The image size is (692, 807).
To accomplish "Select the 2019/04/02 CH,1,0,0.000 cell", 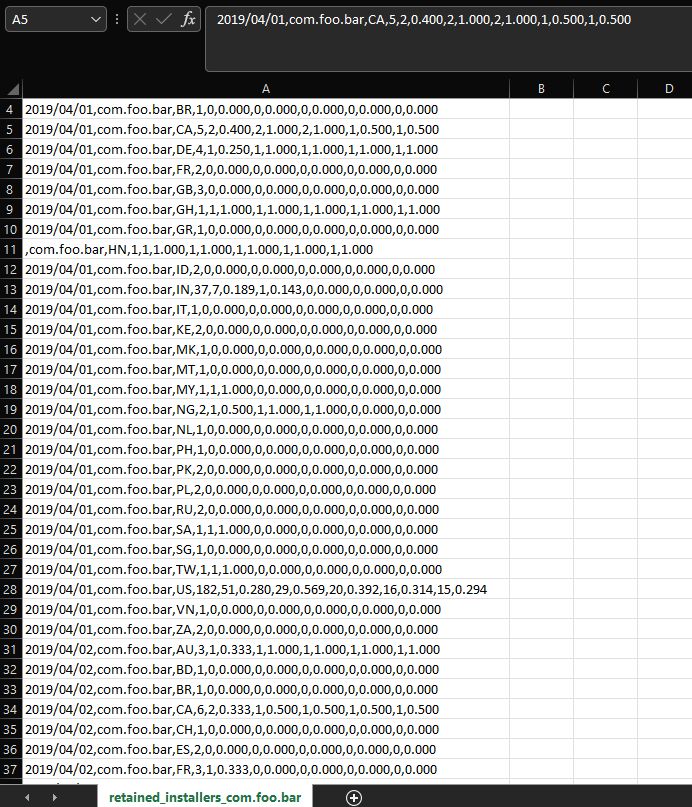I will pos(266,729).
